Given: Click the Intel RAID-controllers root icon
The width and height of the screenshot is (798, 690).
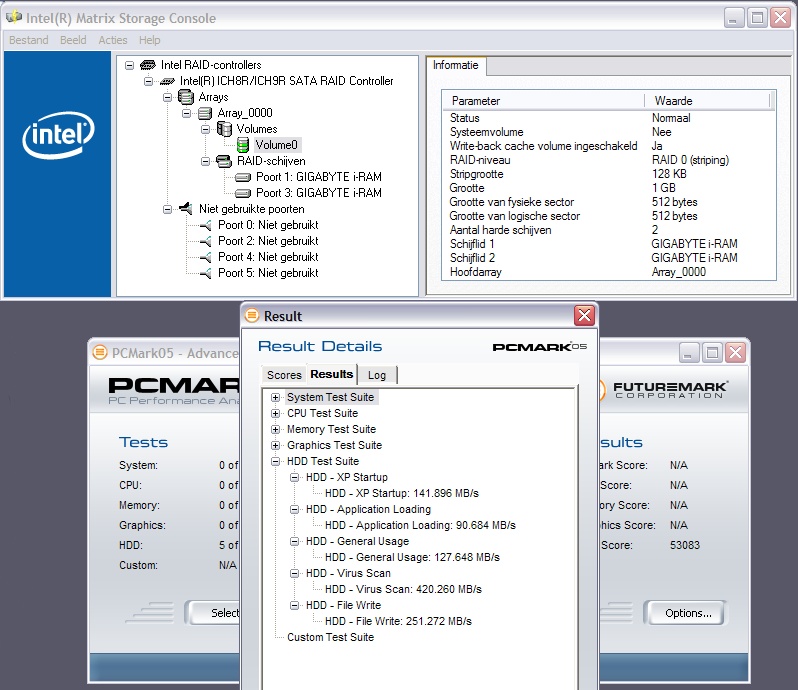Looking at the screenshot, I should click(x=147, y=65).
